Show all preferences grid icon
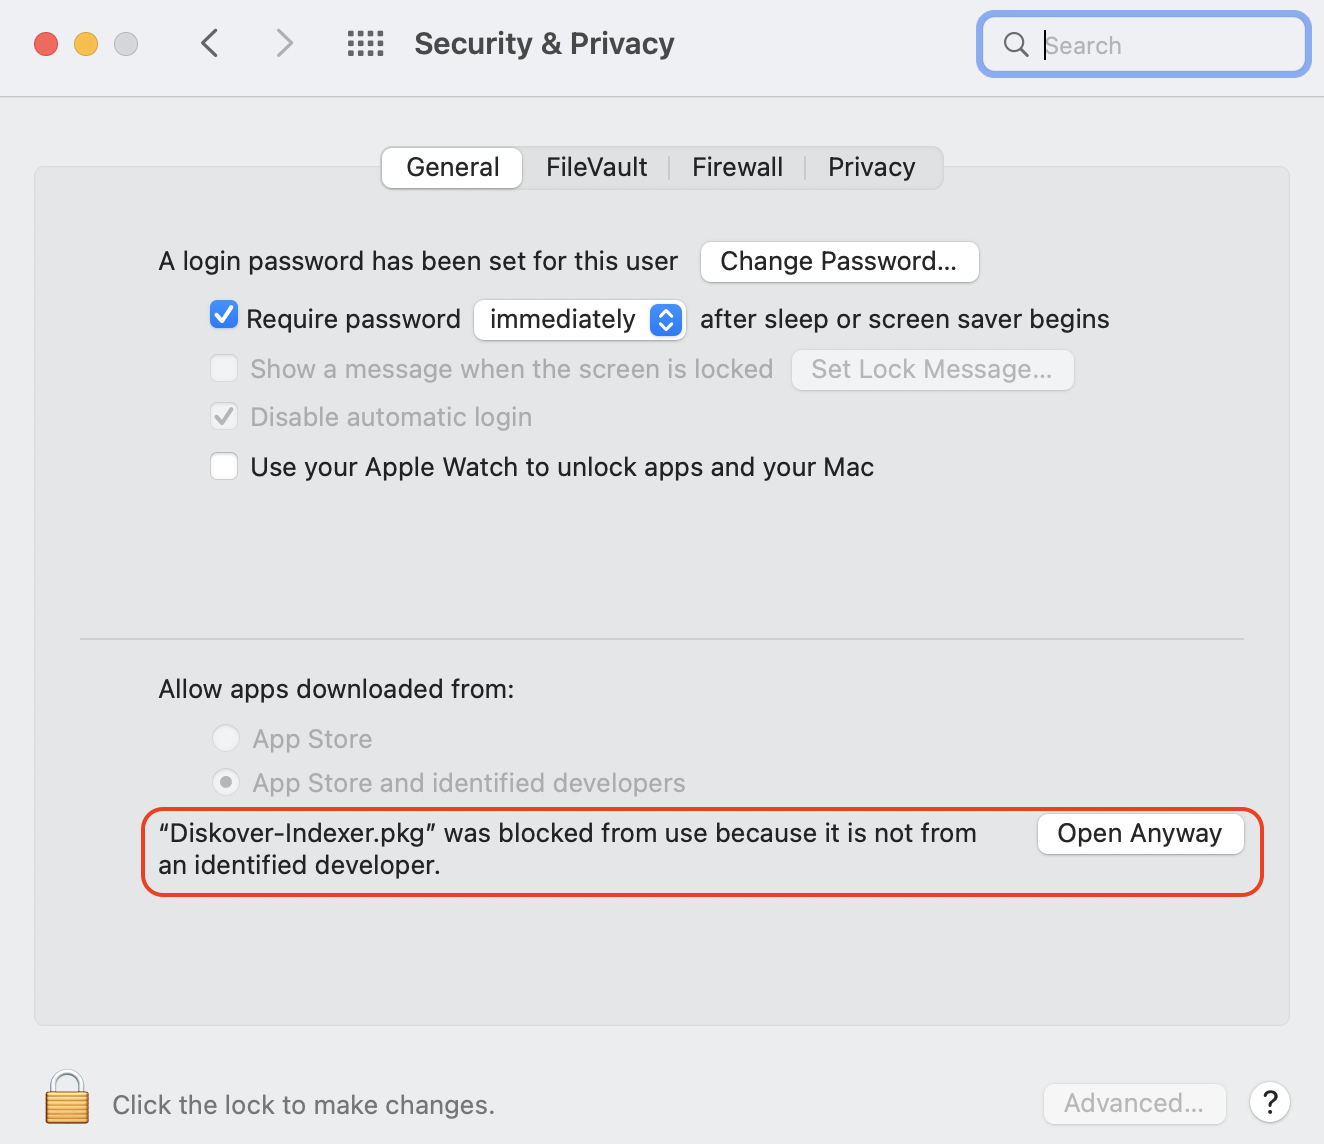The height and width of the screenshot is (1144, 1324). coord(365,44)
